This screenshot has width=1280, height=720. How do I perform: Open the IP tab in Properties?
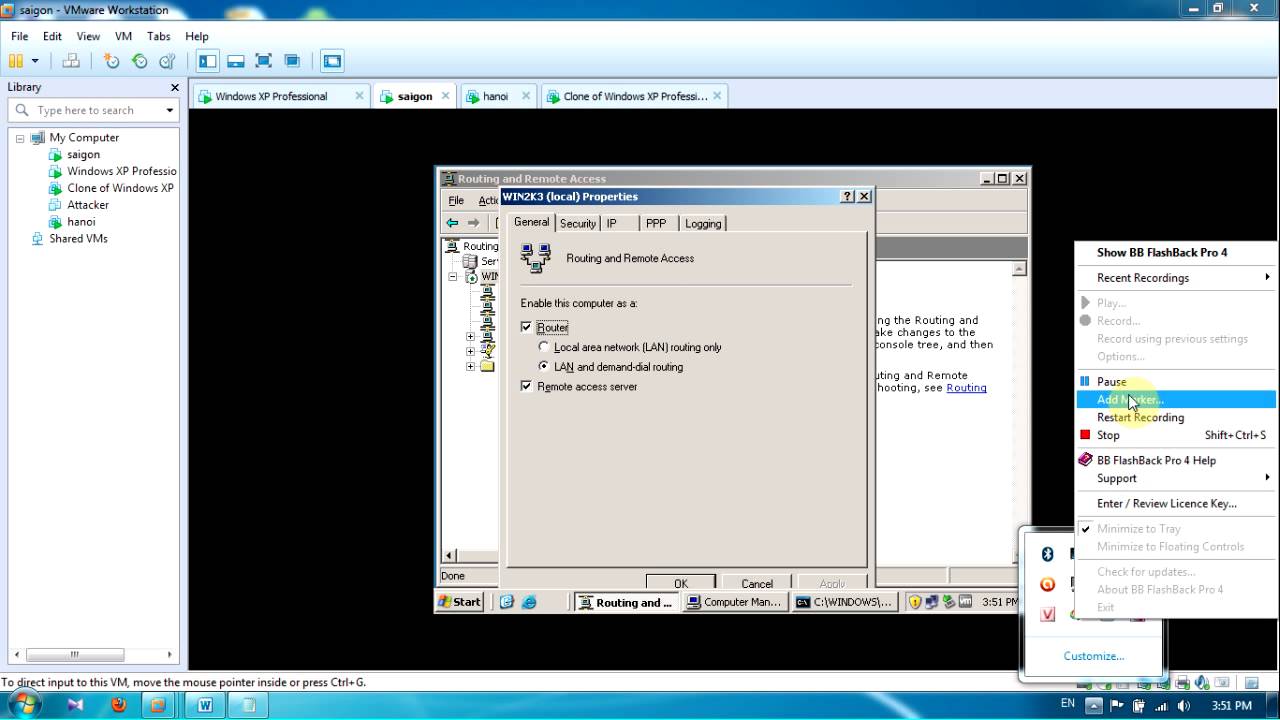[611, 223]
